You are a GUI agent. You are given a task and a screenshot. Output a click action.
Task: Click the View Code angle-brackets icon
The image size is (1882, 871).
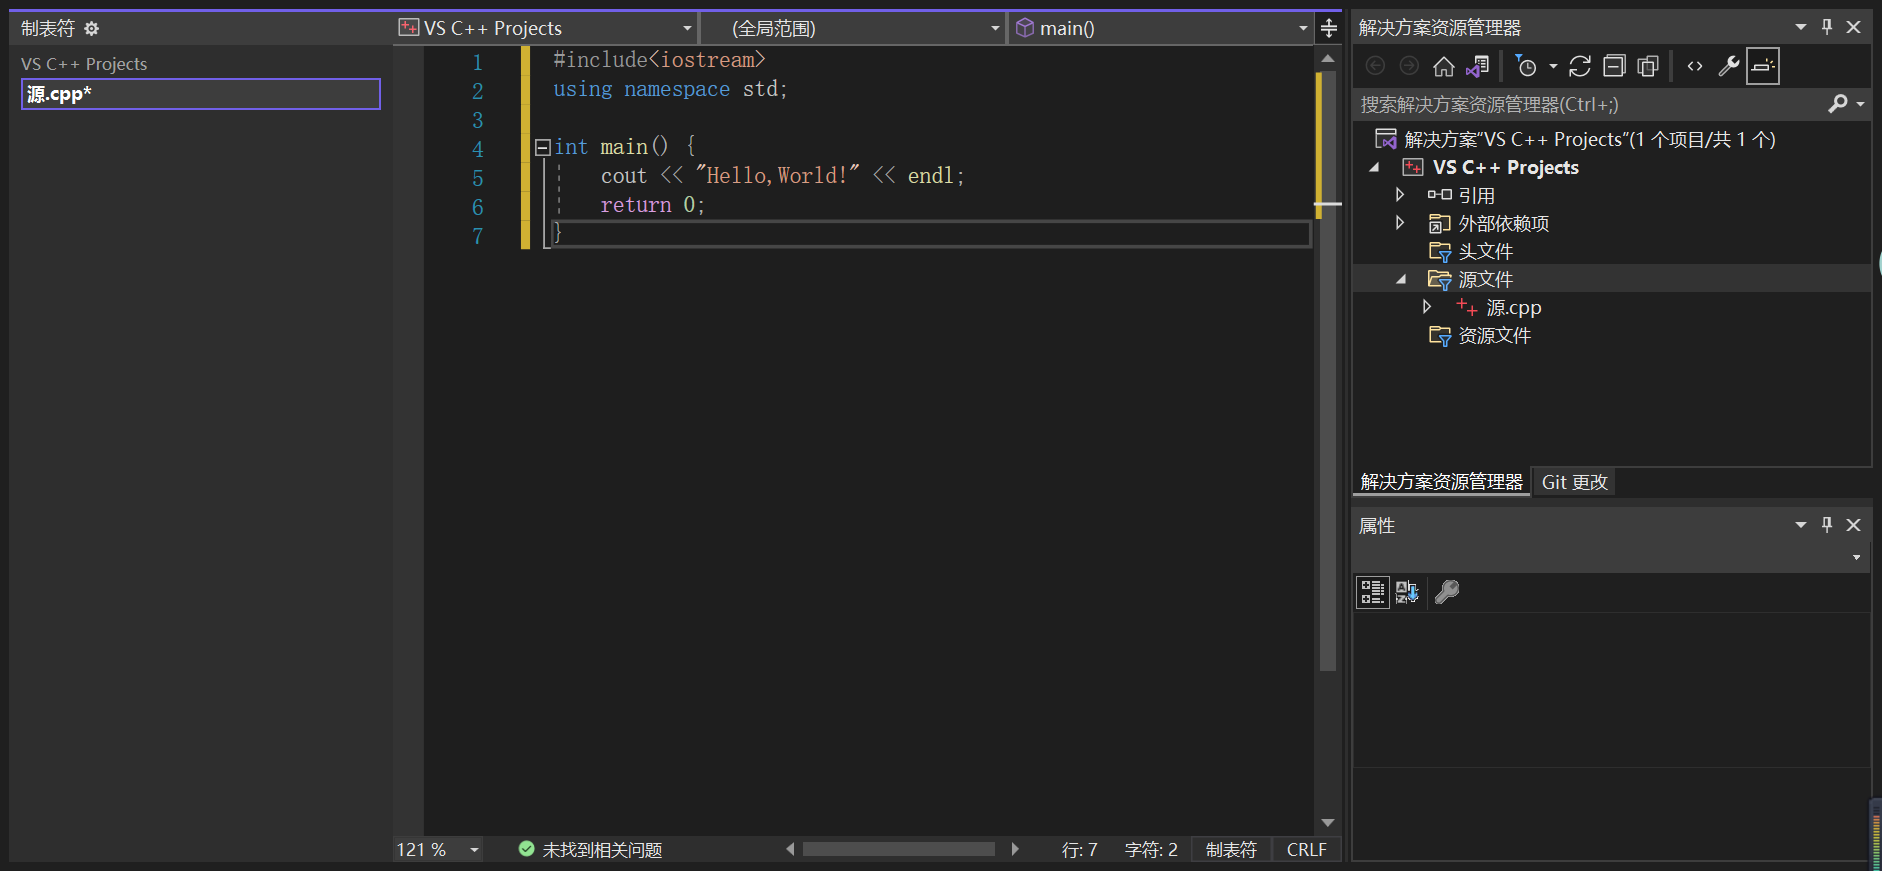(1695, 66)
